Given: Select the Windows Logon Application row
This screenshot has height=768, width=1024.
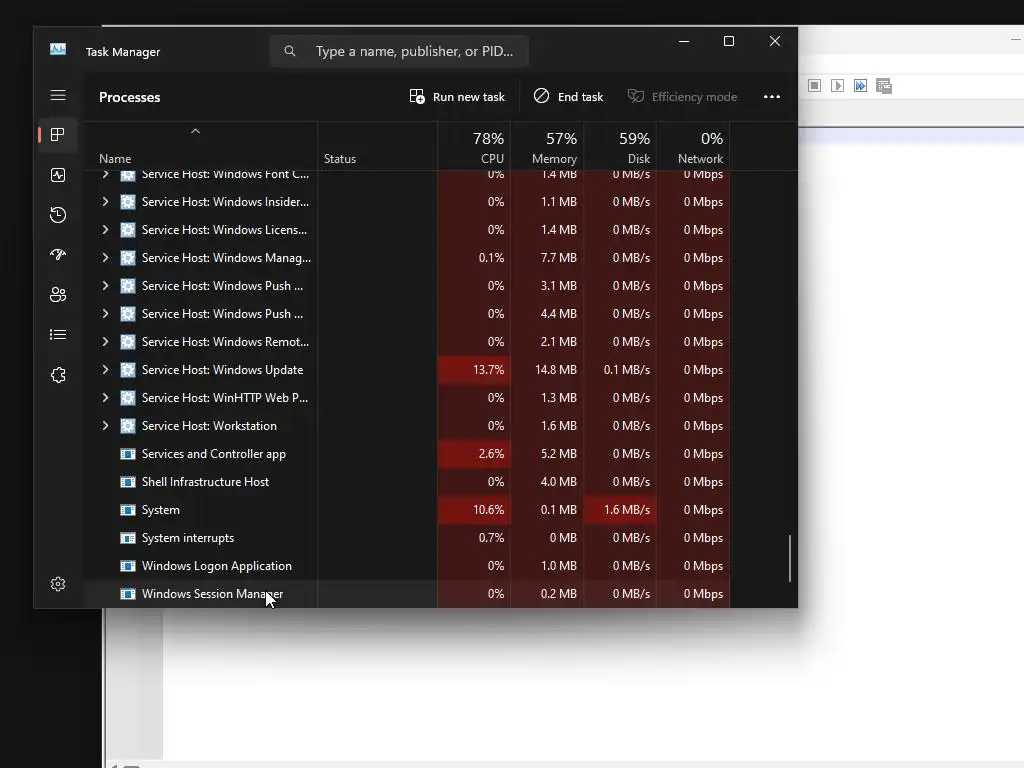Looking at the screenshot, I should [406, 566].
